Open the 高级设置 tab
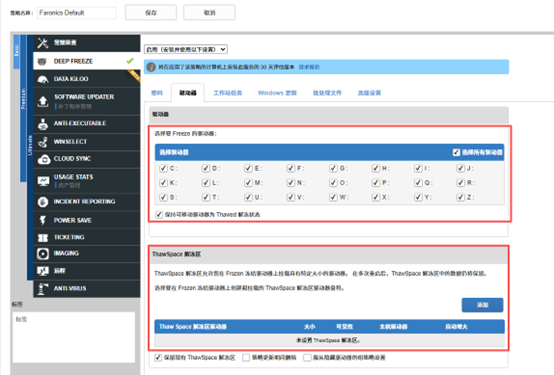 [x=369, y=93]
